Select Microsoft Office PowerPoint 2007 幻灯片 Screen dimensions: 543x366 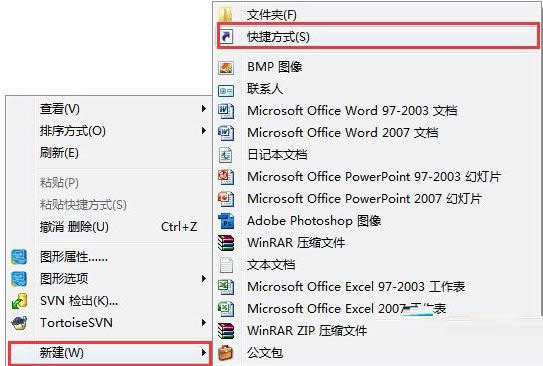pyautogui.click(x=364, y=199)
